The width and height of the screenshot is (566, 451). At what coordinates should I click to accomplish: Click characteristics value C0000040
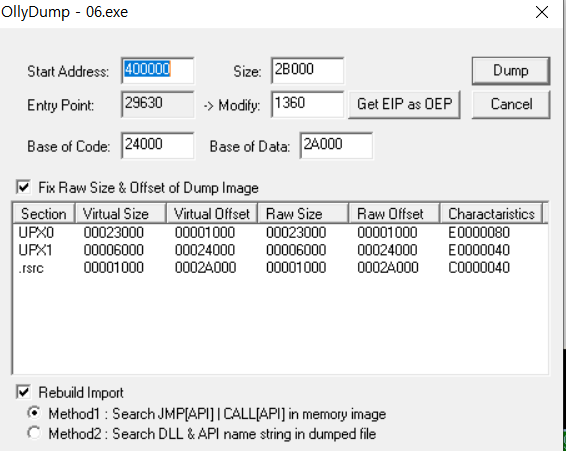[479, 268]
